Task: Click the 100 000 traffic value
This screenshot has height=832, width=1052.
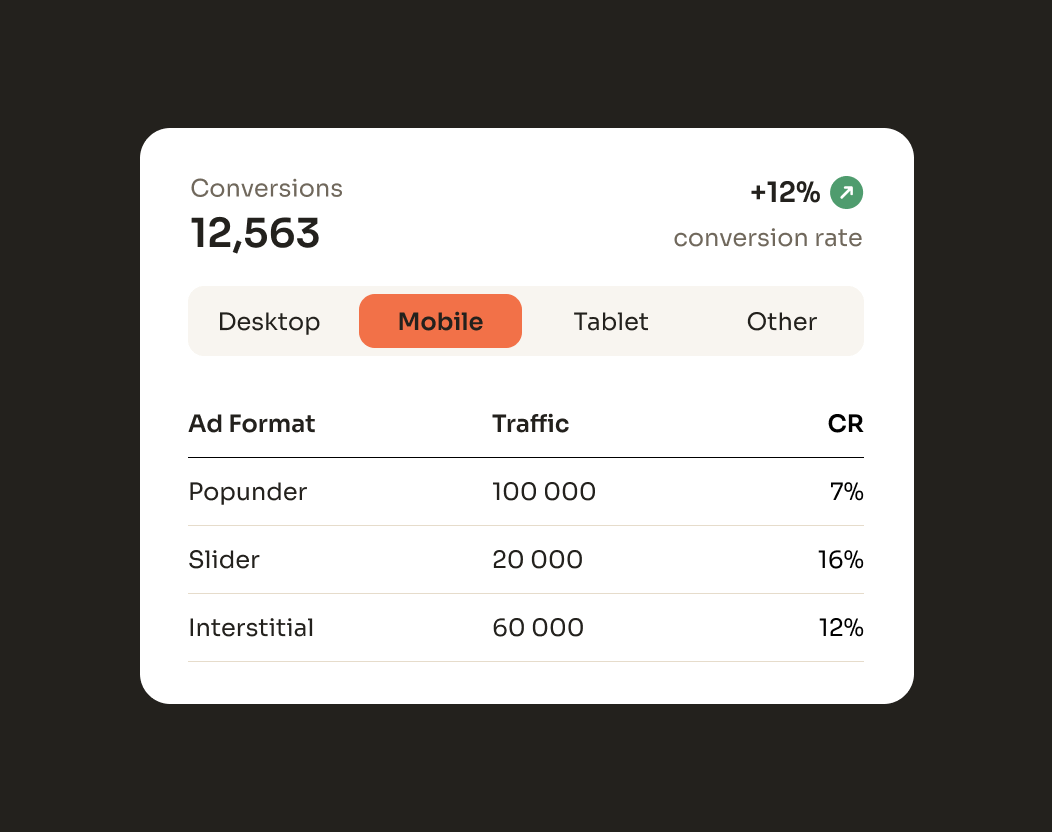Action: (x=544, y=492)
